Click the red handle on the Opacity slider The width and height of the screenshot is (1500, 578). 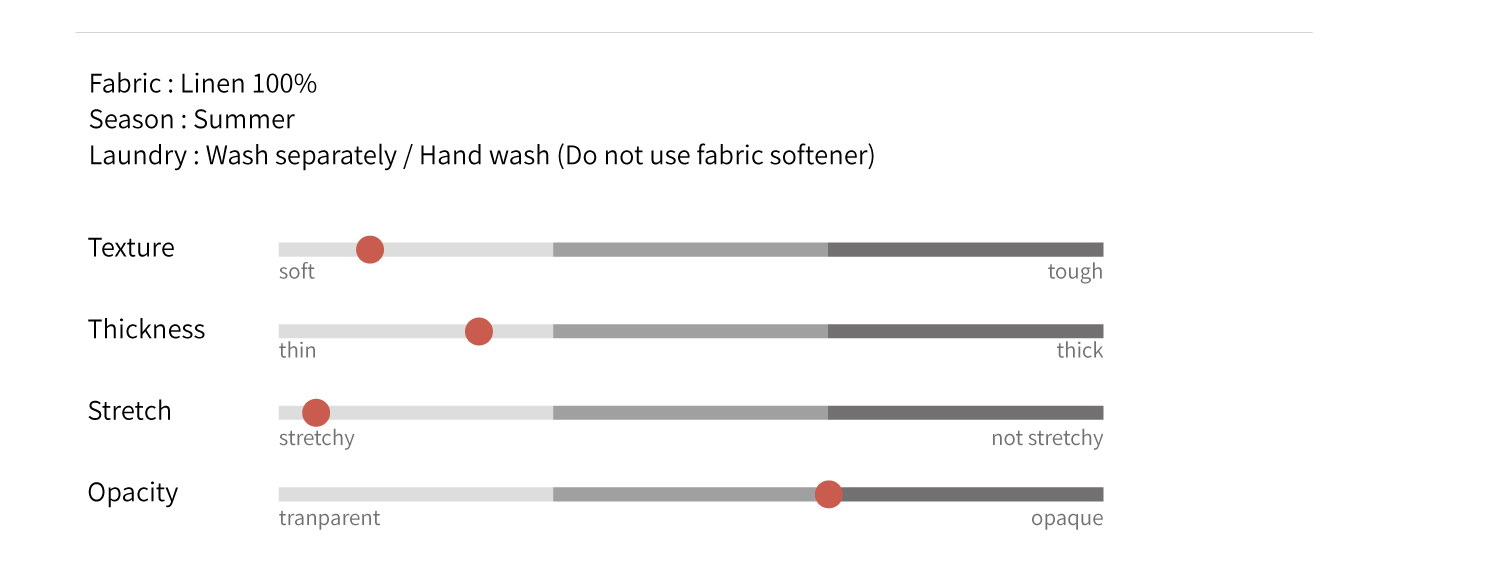[x=828, y=494]
